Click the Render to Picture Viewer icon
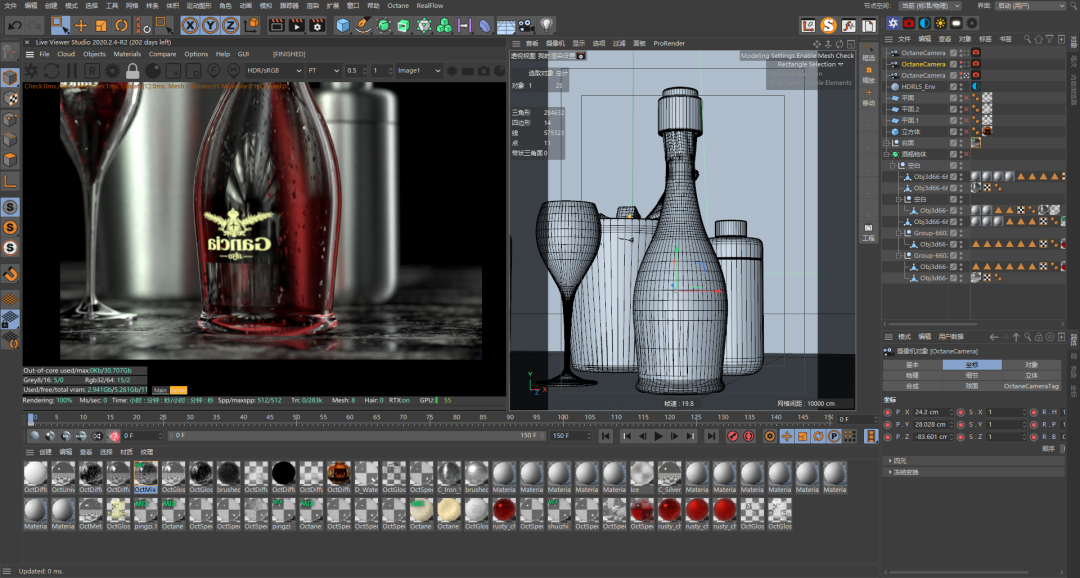Image resolution: width=1080 pixels, height=578 pixels. click(x=297, y=26)
